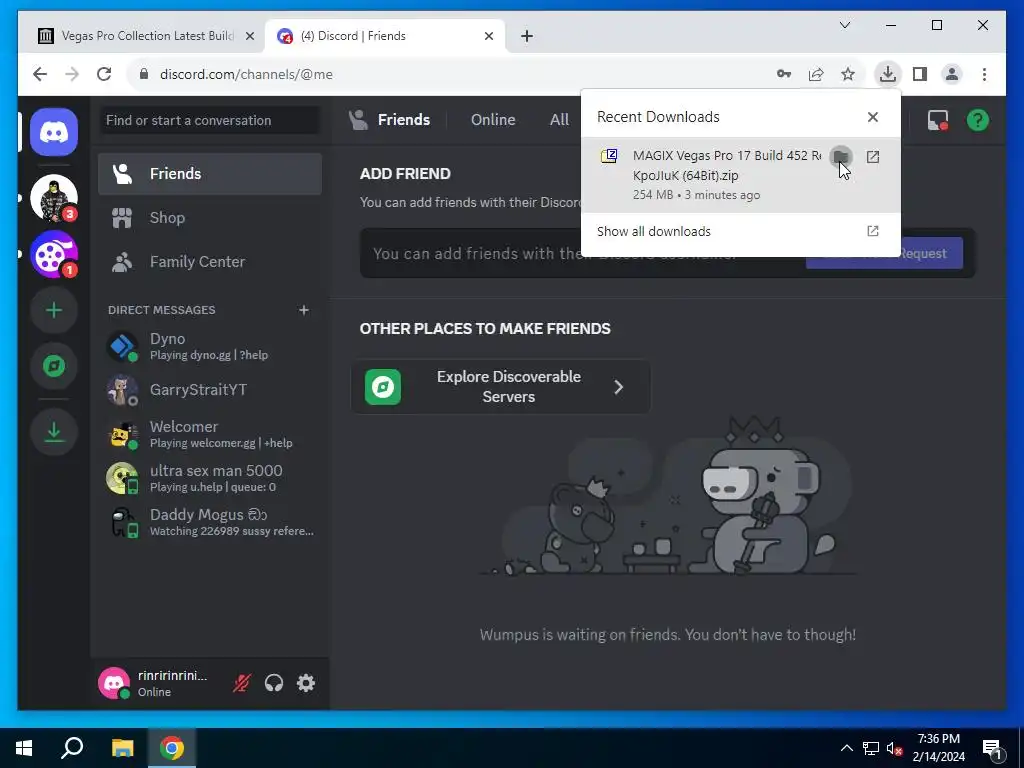Close the Vegas Pro Collection tab

coord(249,37)
